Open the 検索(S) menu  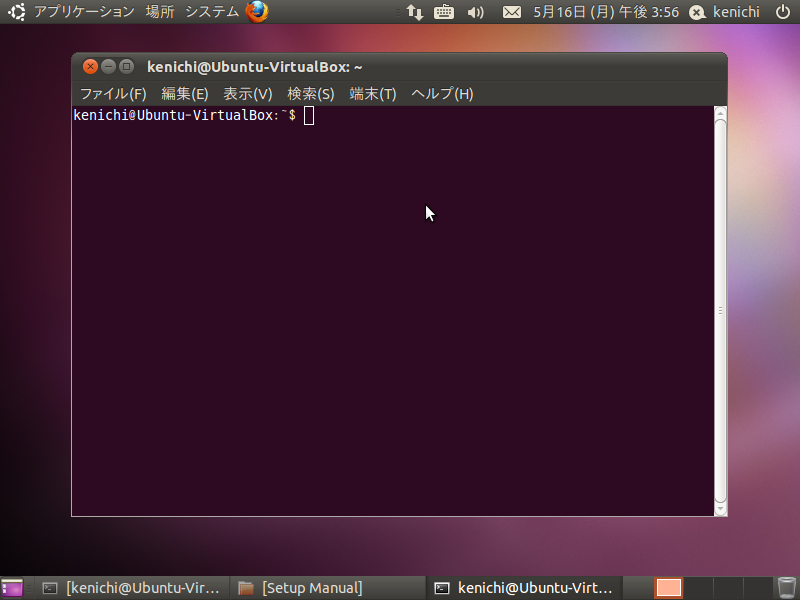click(x=311, y=94)
